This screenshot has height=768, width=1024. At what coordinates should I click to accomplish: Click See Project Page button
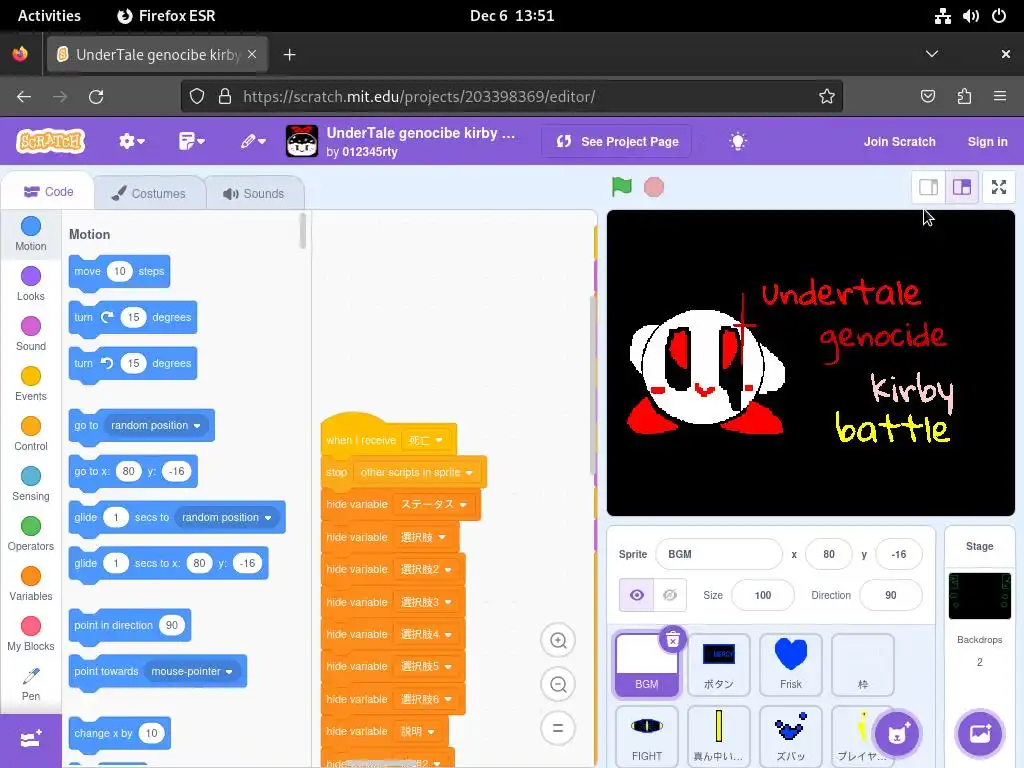(616, 141)
